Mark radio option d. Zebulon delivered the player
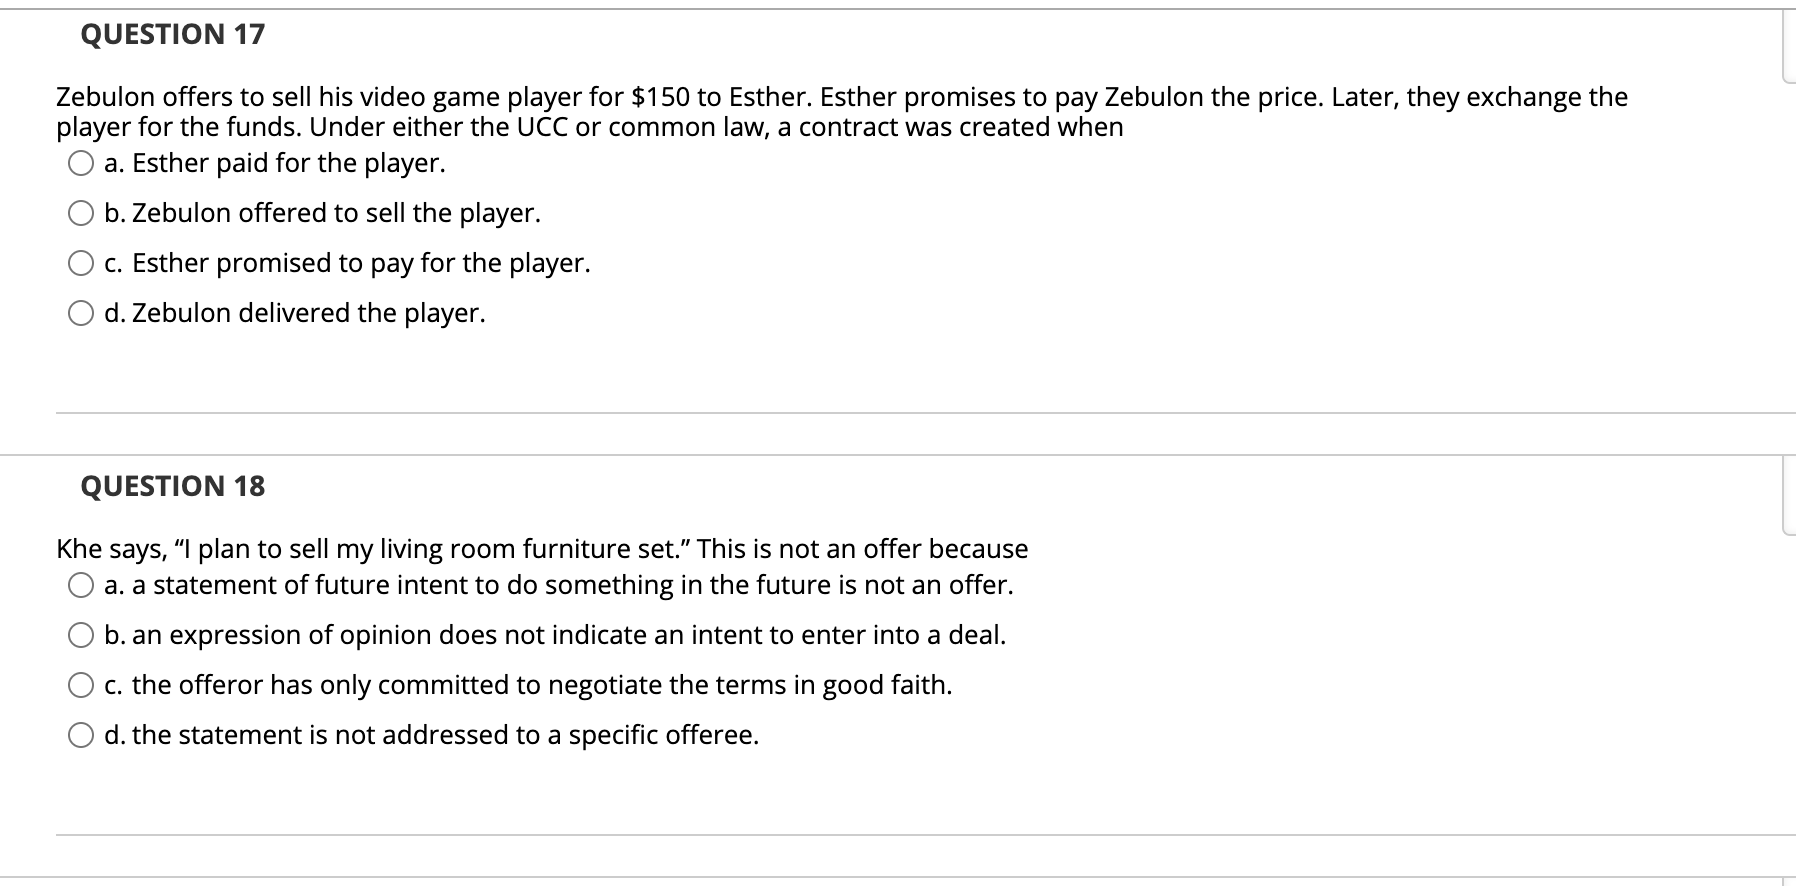 coord(81,314)
